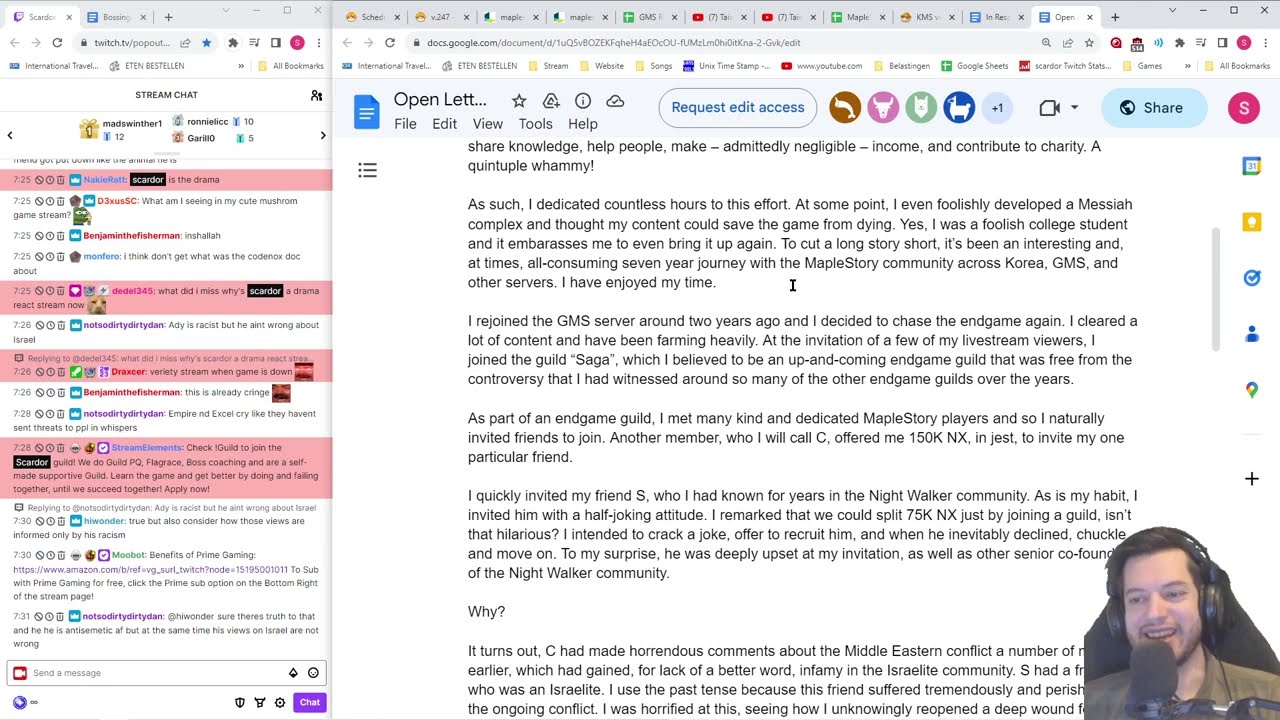Open the move document to folder icon

click(x=551, y=101)
